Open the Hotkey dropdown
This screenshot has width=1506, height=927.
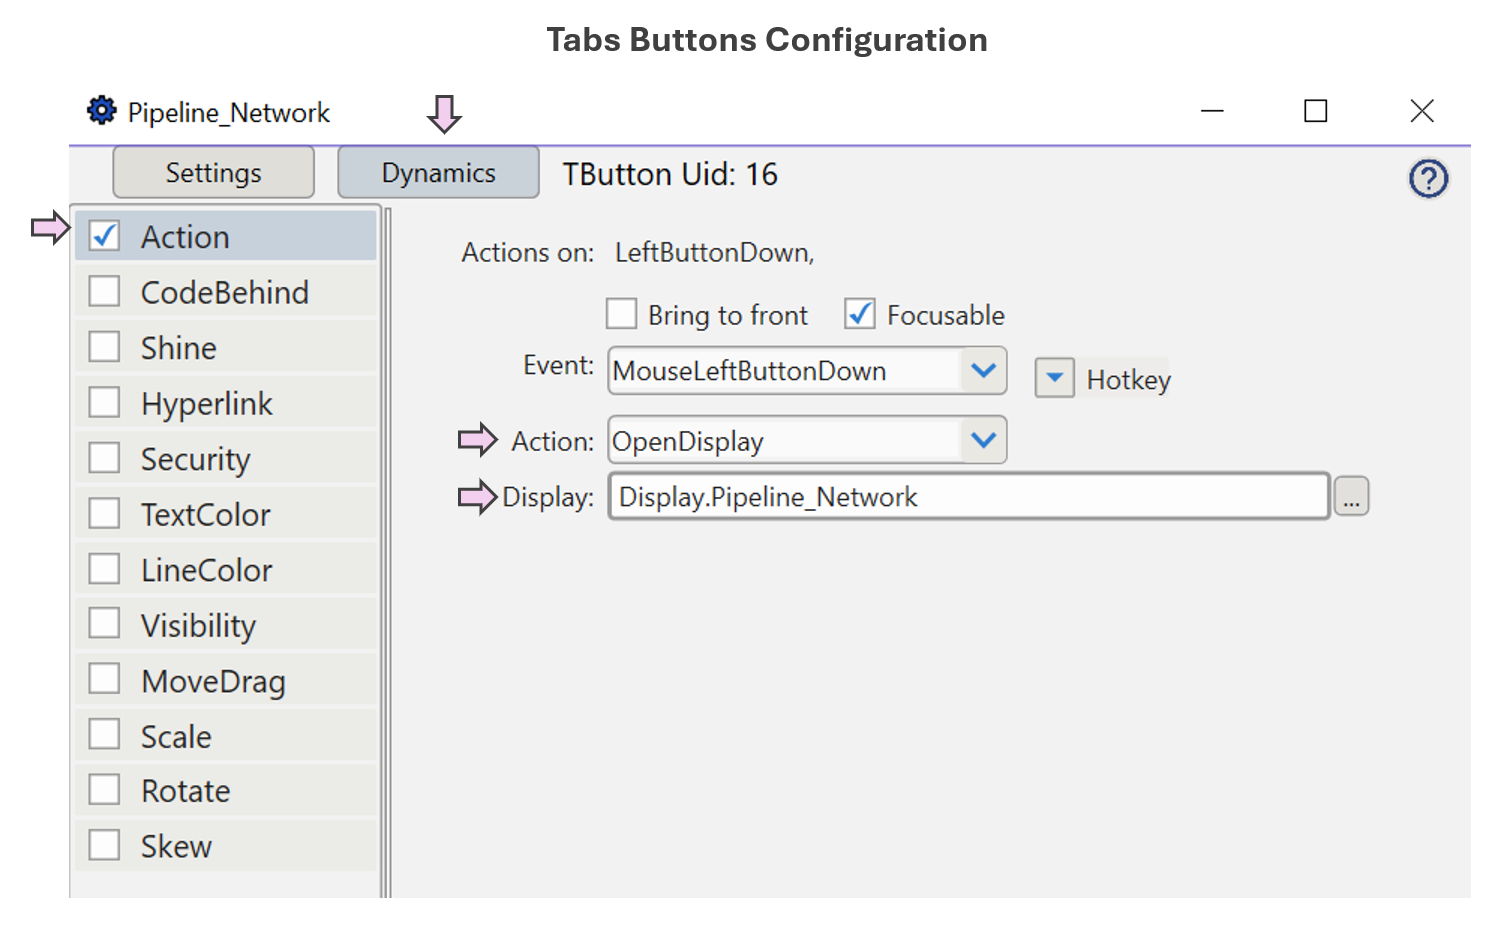click(x=1054, y=378)
